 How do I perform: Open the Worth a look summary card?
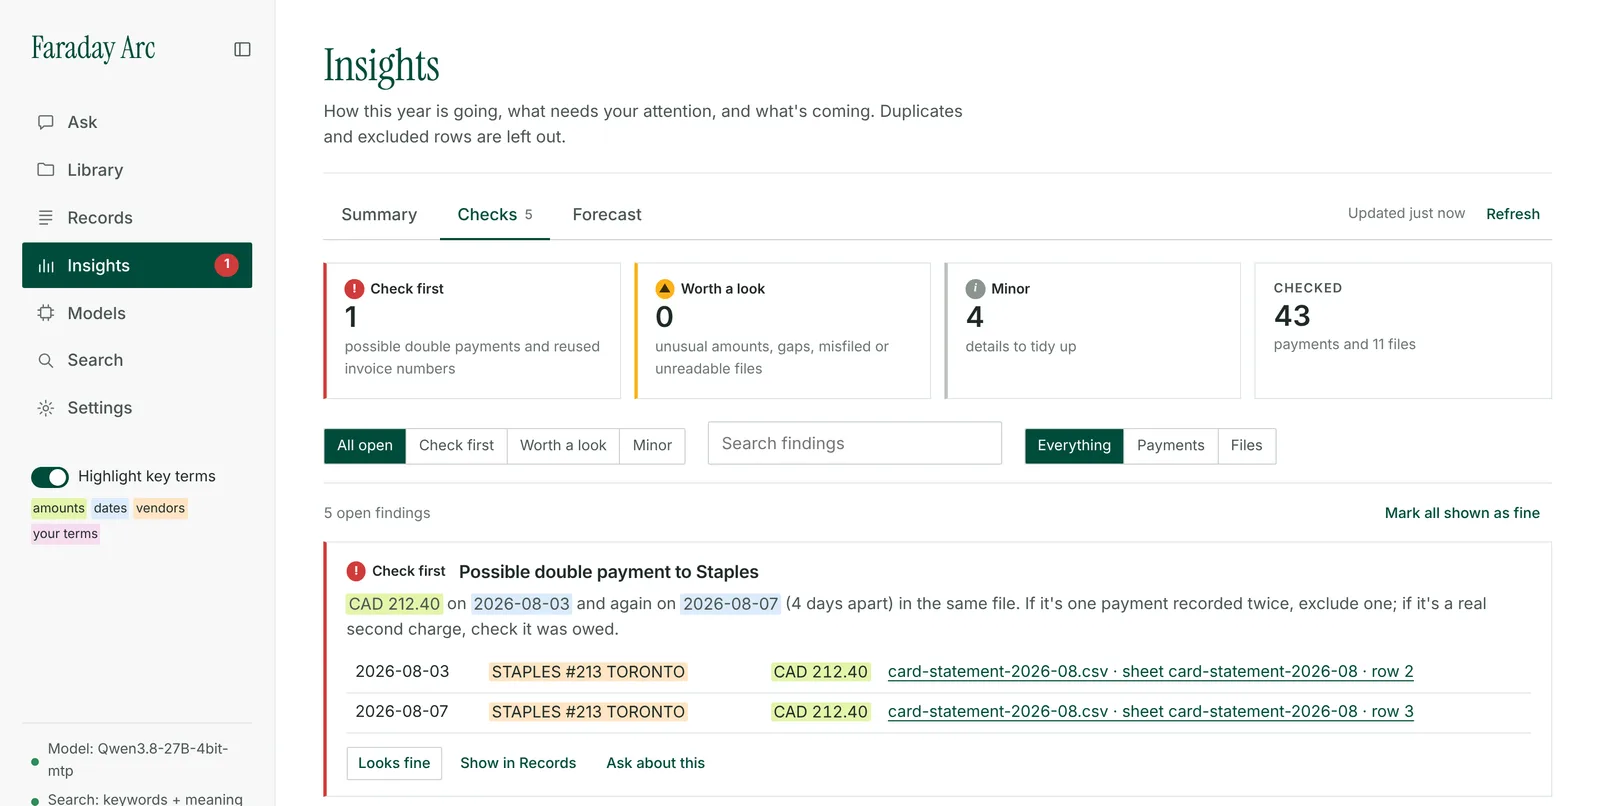pos(782,331)
